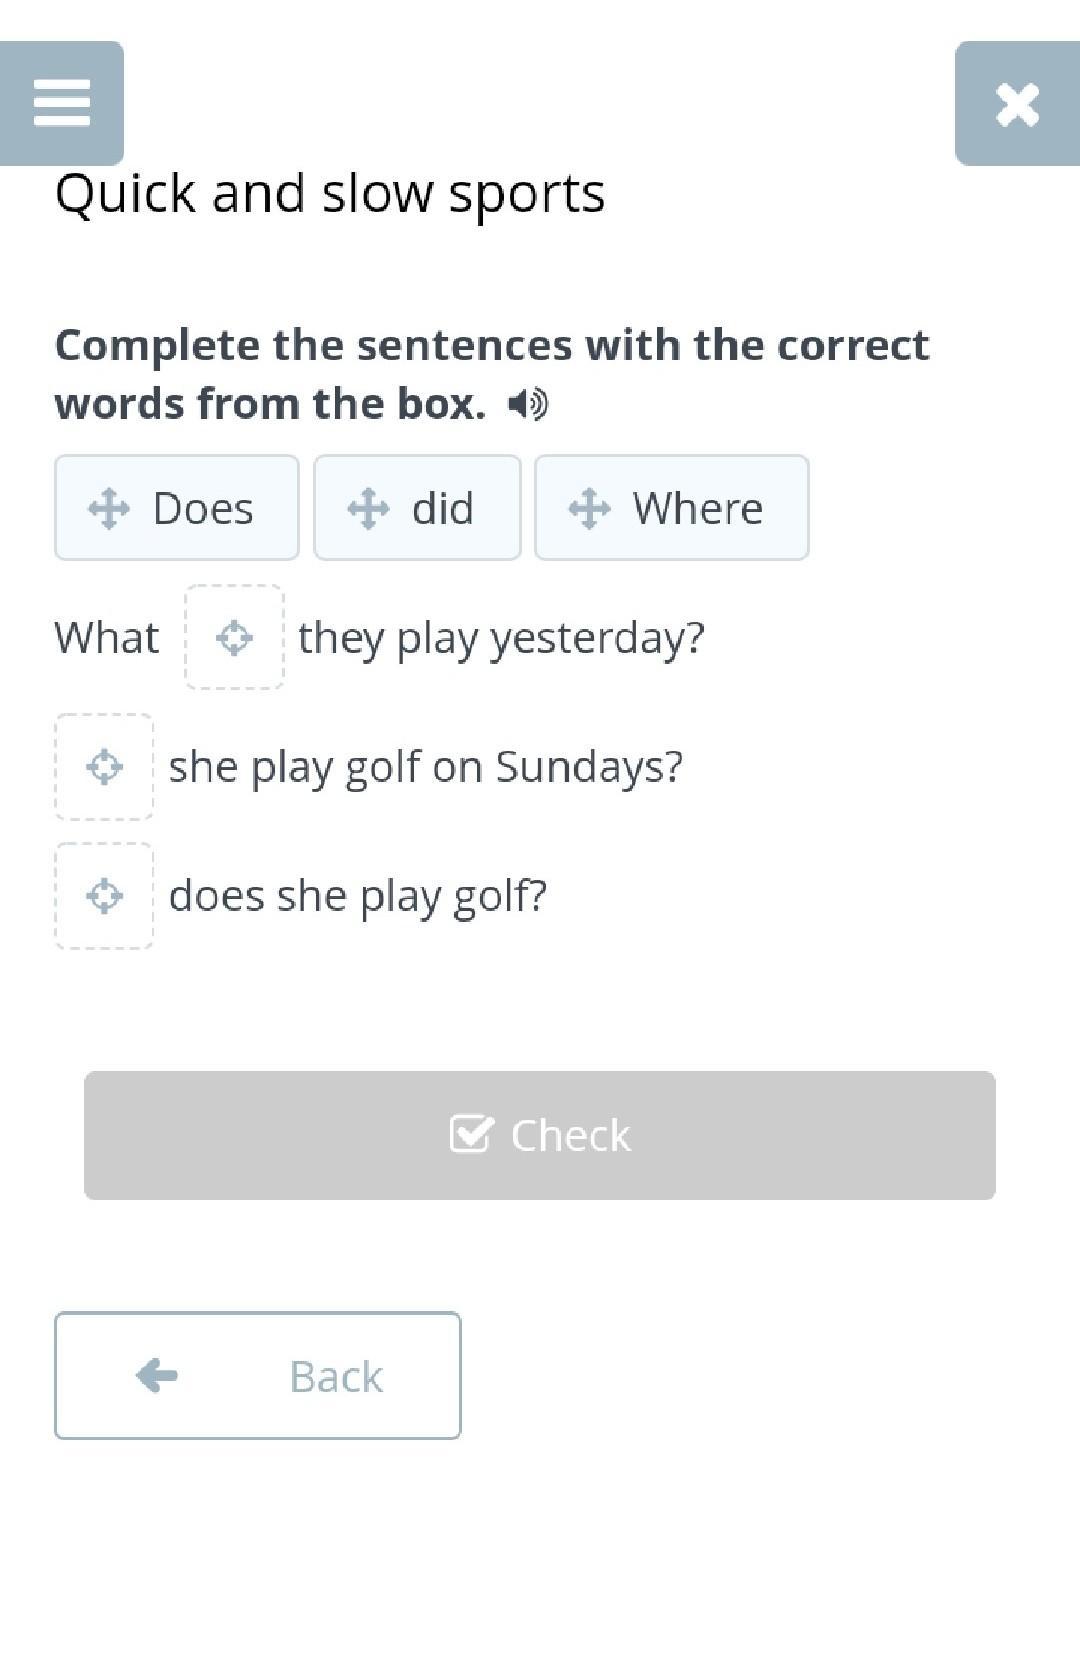Image resolution: width=1080 pixels, height=1661 pixels.
Task: Go back using the Back label
Action: tap(336, 1376)
